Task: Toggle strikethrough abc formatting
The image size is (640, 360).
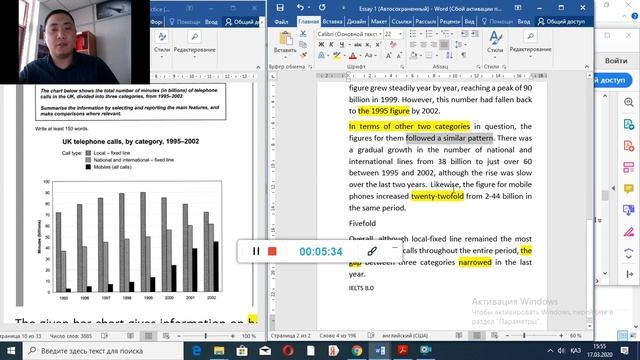Action: tap(358, 44)
